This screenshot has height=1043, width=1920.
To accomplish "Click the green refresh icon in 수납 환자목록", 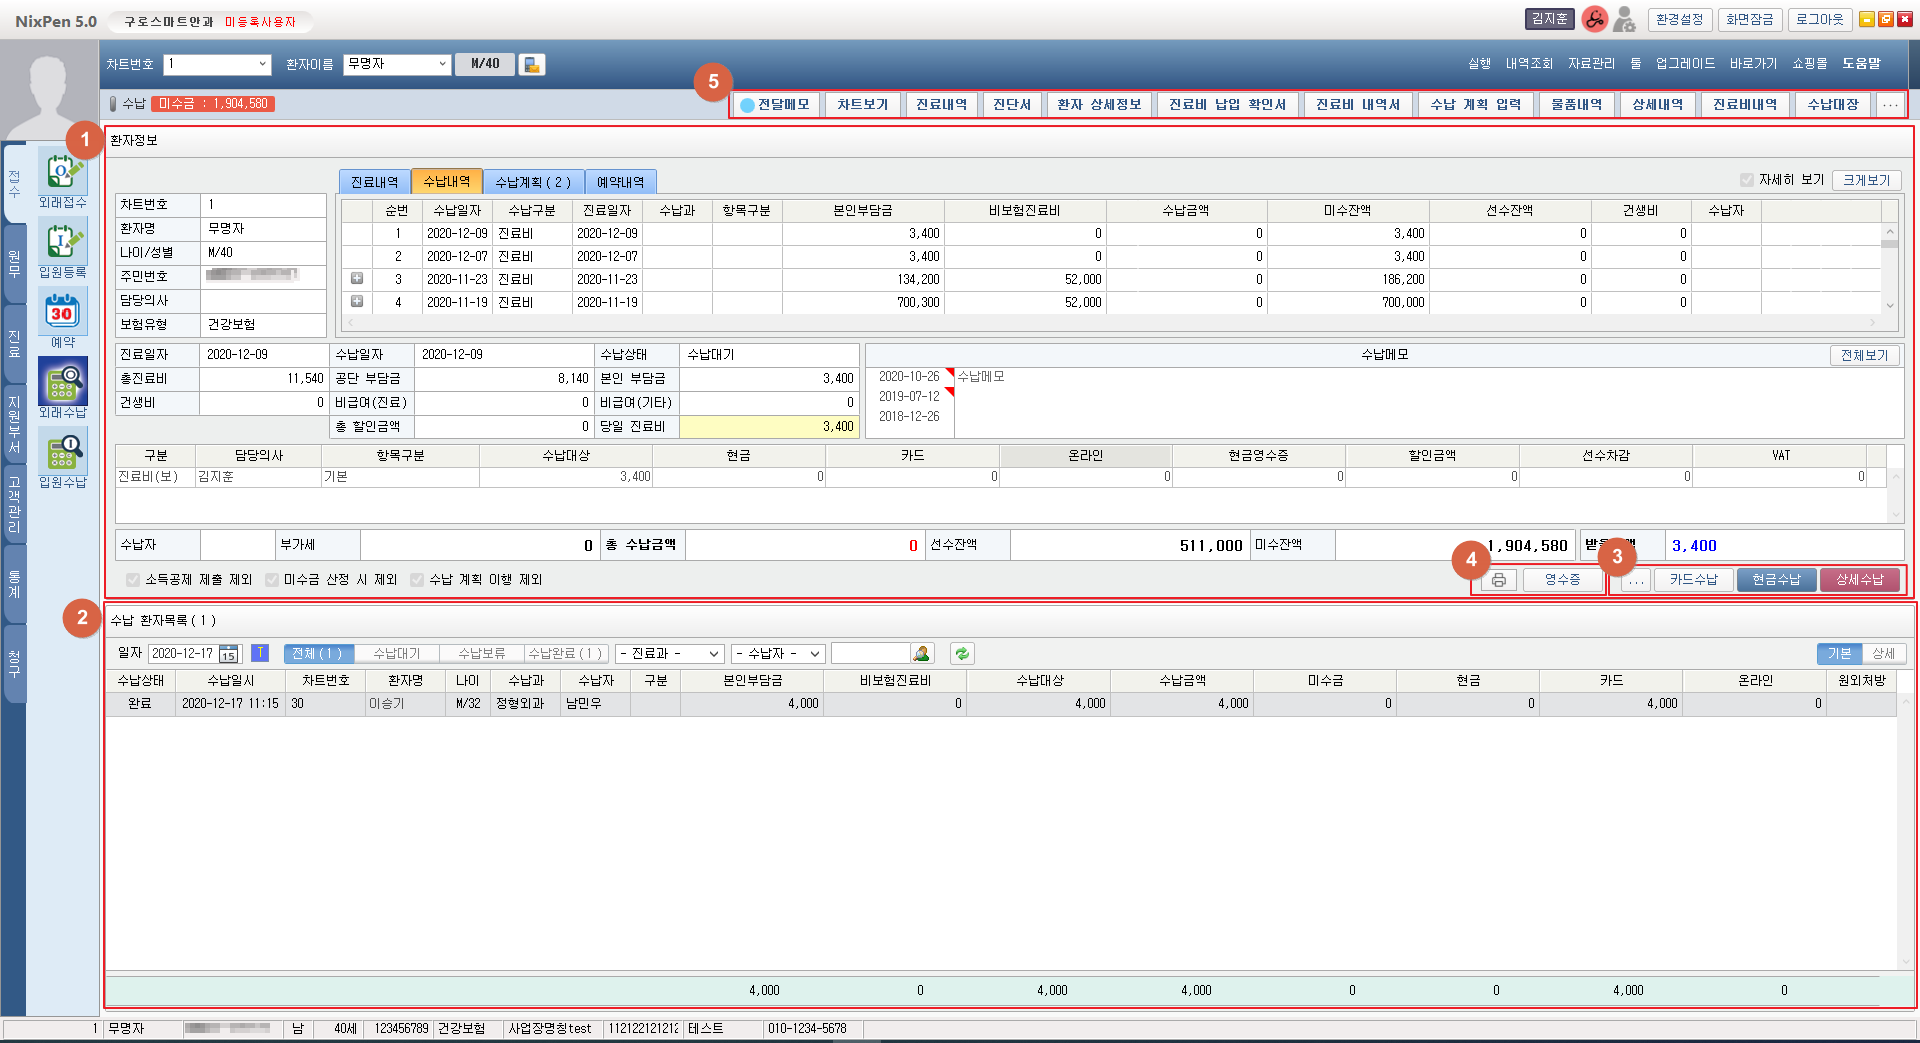I will tap(961, 654).
